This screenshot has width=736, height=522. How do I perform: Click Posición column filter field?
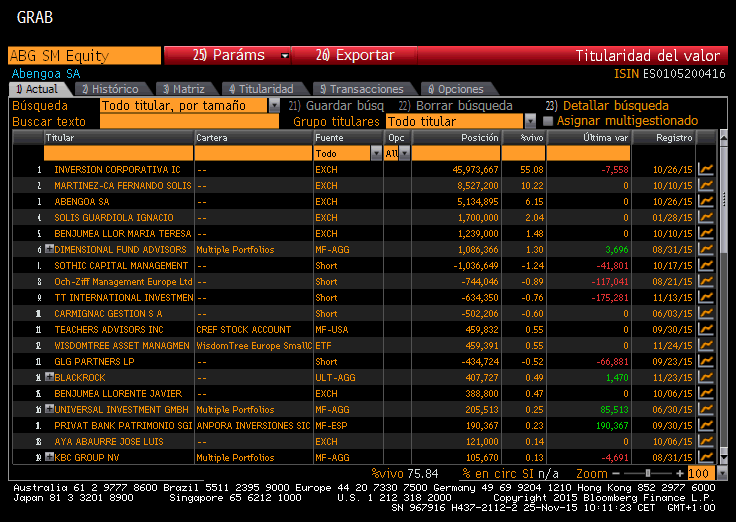coord(456,154)
